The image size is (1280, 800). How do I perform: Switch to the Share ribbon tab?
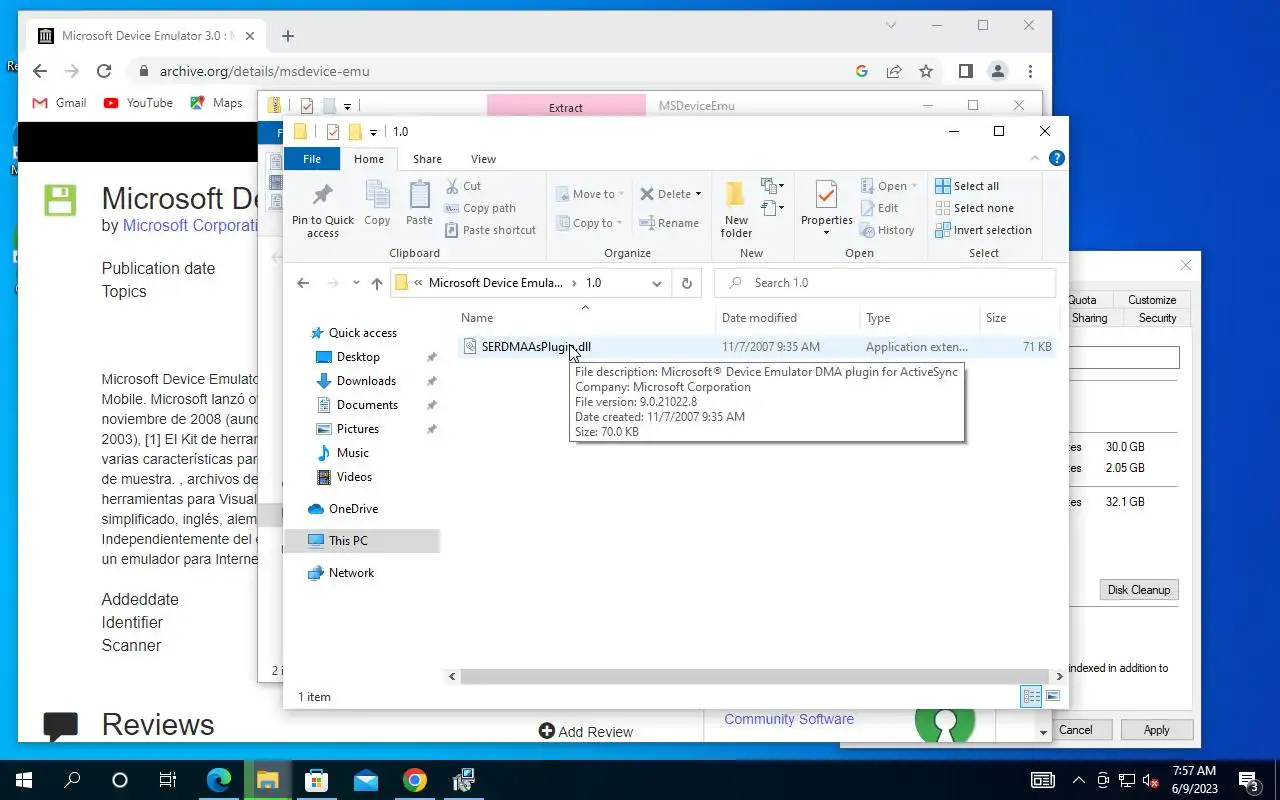427,159
